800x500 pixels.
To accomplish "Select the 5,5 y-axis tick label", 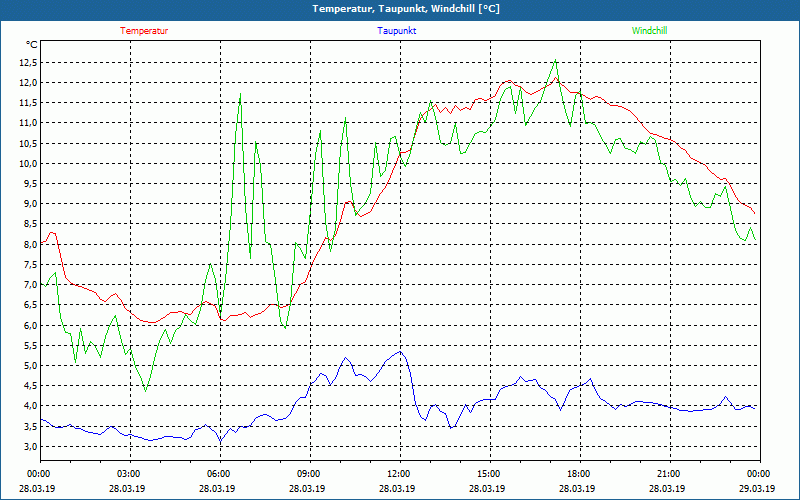I will 29,346.
